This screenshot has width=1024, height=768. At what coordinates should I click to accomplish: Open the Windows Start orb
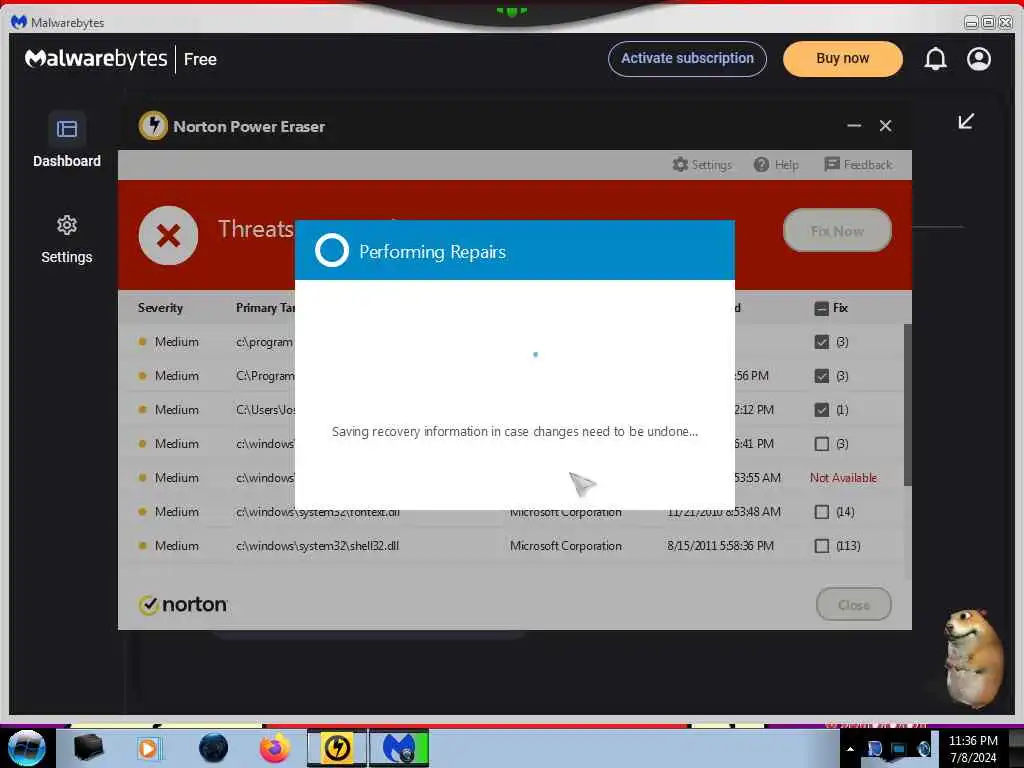[x=27, y=748]
